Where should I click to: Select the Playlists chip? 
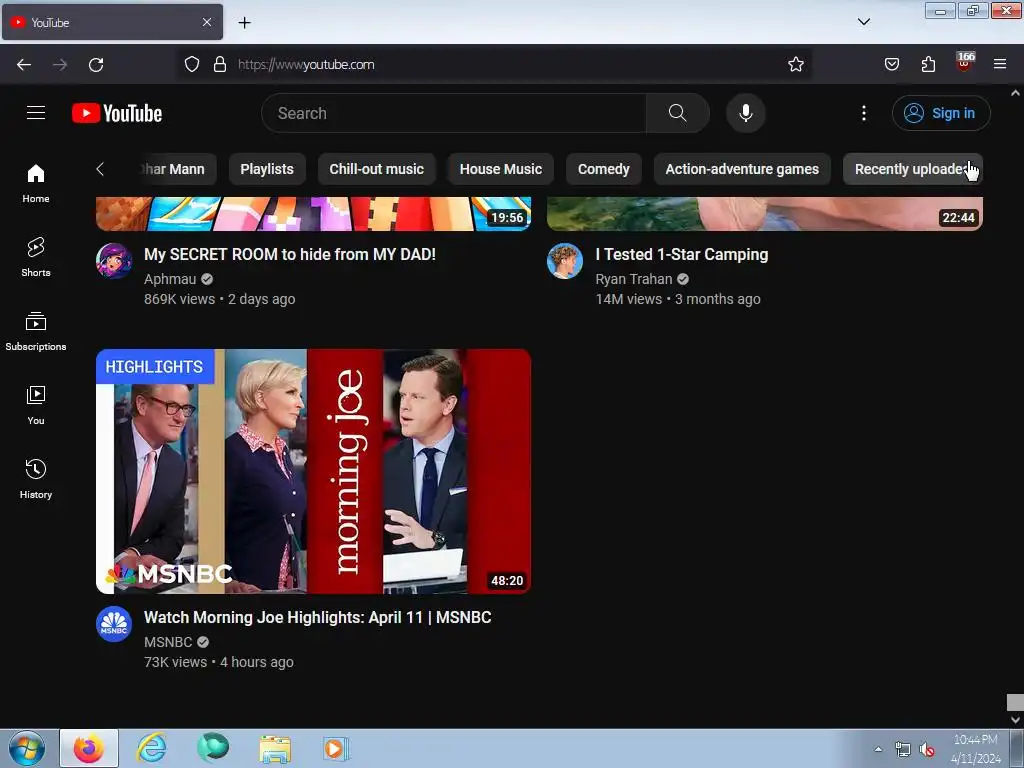pos(267,169)
